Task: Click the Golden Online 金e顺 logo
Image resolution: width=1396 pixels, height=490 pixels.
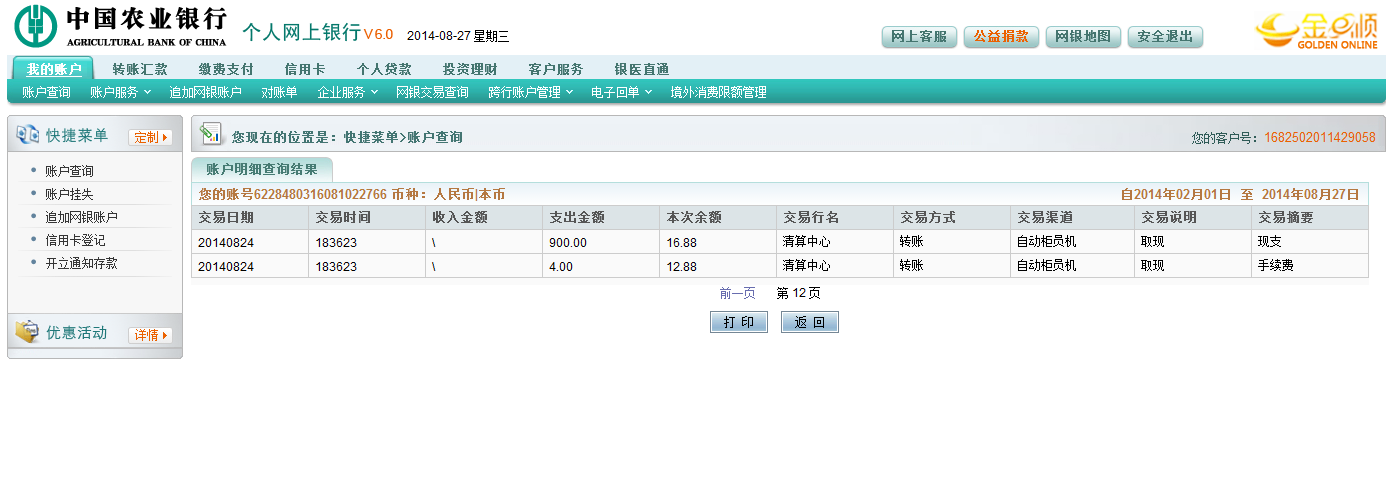Action: click(1317, 31)
